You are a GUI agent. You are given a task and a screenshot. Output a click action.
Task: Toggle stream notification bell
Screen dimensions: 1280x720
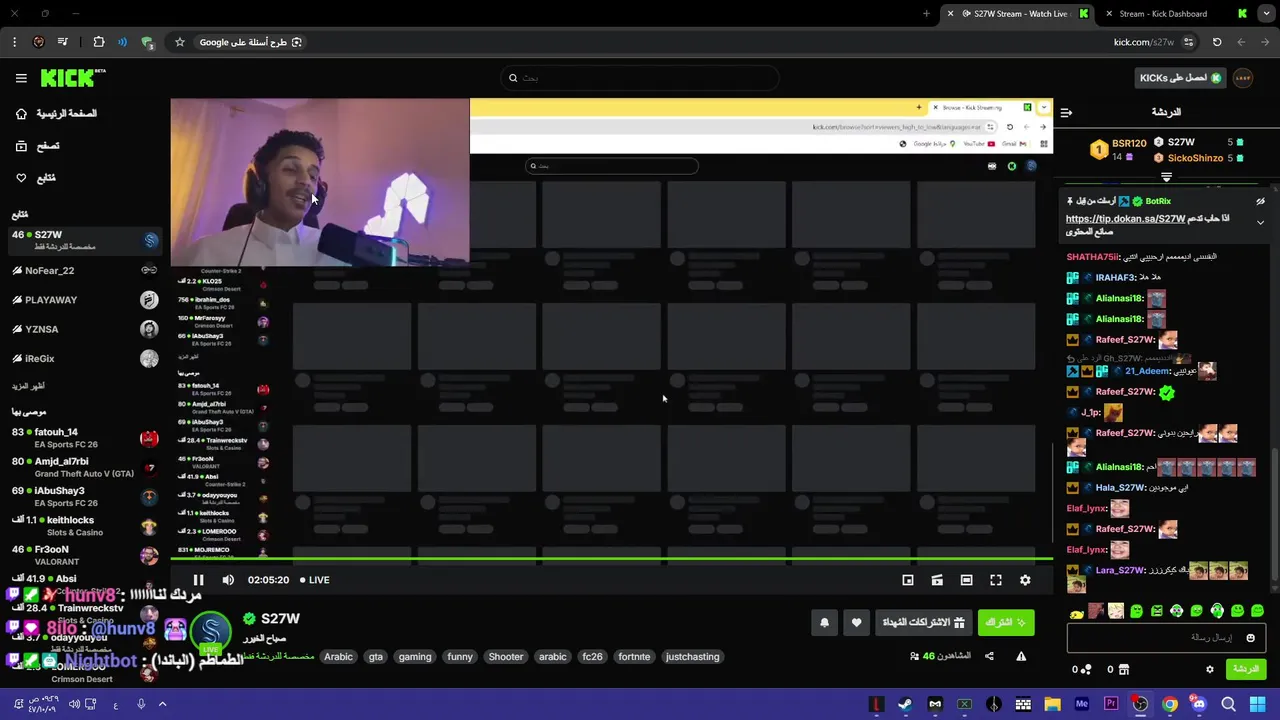[x=824, y=623]
